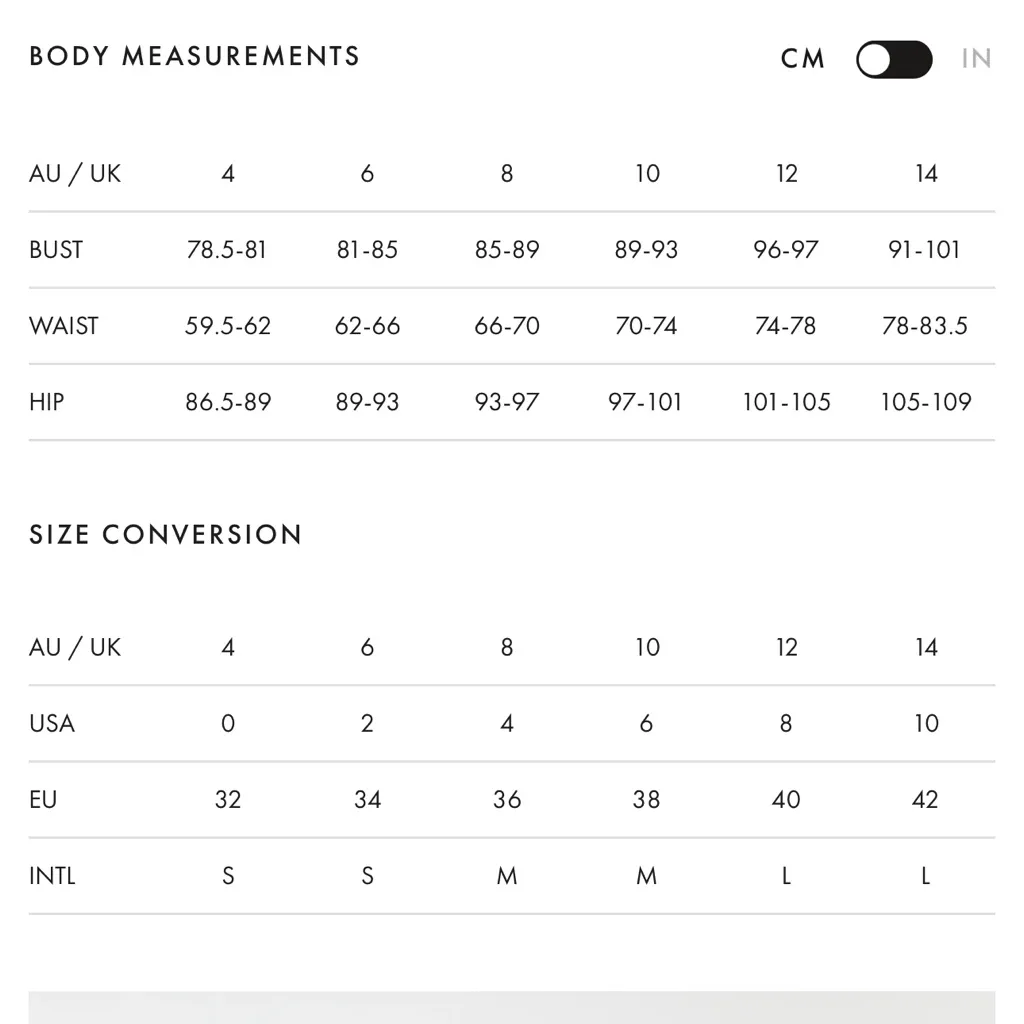Click the CM unit label

(x=803, y=59)
